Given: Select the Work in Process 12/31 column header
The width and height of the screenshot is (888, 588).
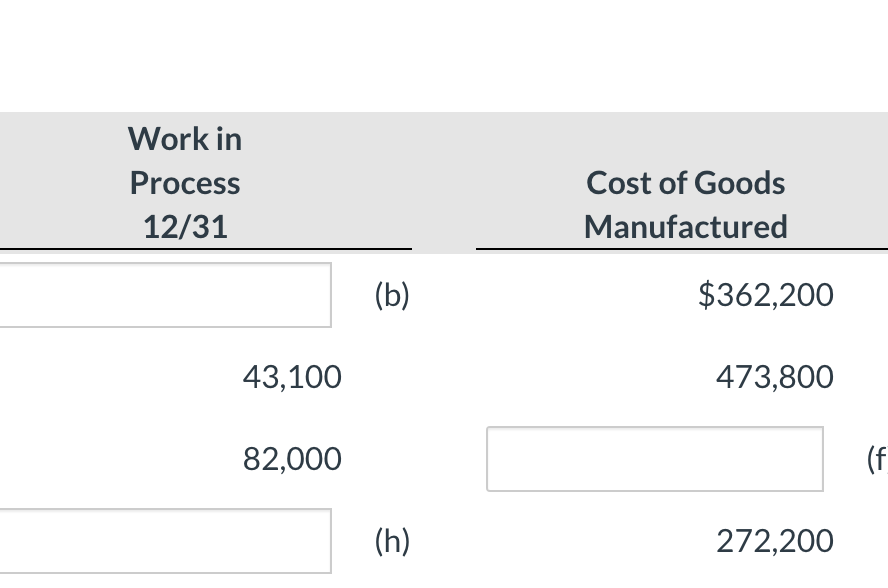Looking at the screenshot, I should tap(184, 182).
